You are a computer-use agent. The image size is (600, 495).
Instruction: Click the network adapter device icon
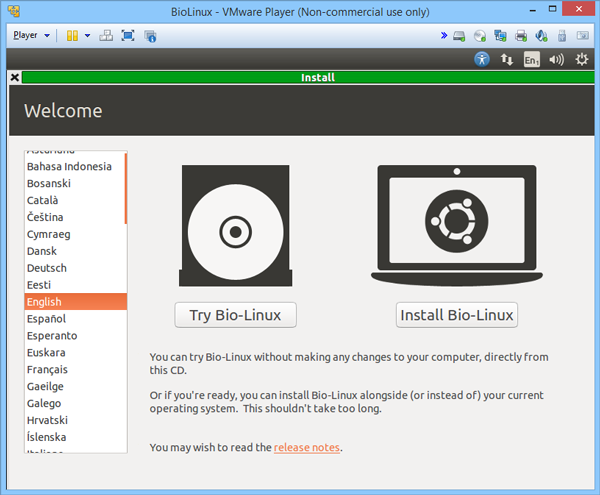[x=500, y=36]
